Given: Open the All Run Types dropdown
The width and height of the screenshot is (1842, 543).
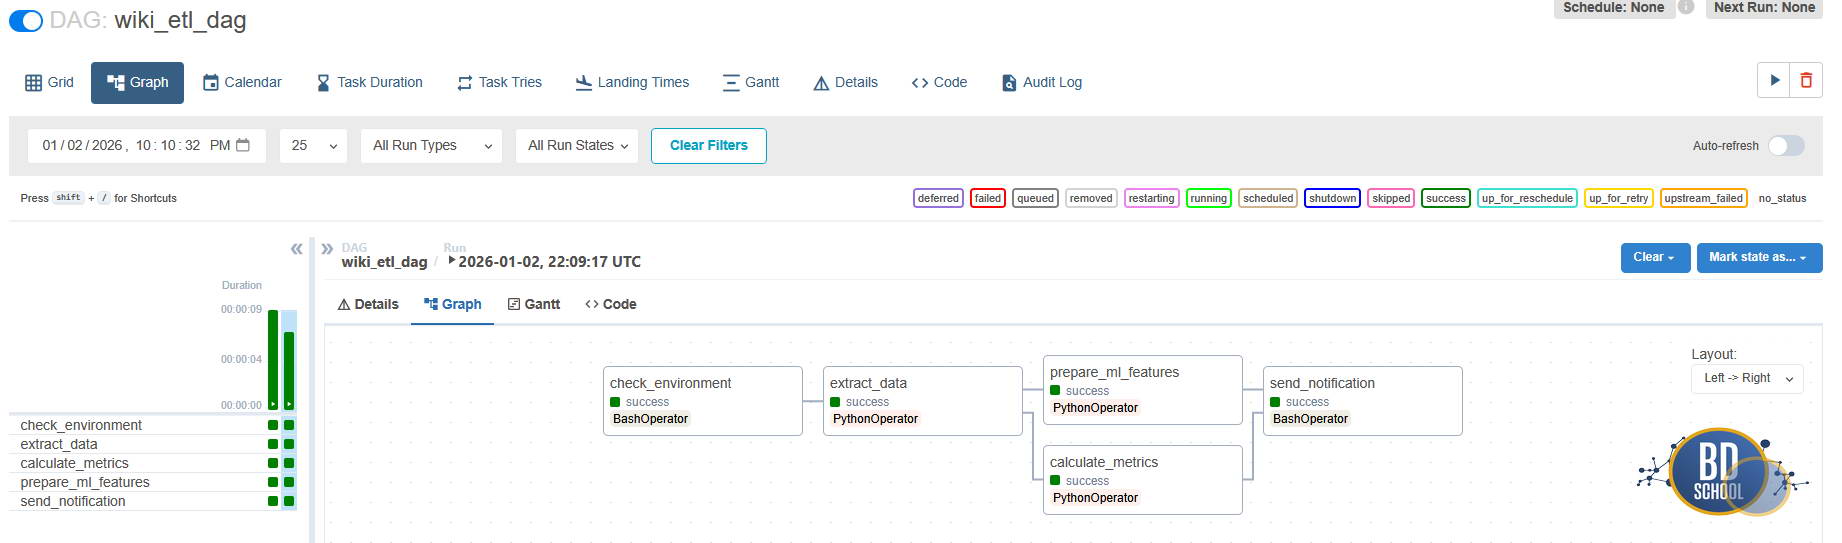Looking at the screenshot, I should tap(431, 146).
